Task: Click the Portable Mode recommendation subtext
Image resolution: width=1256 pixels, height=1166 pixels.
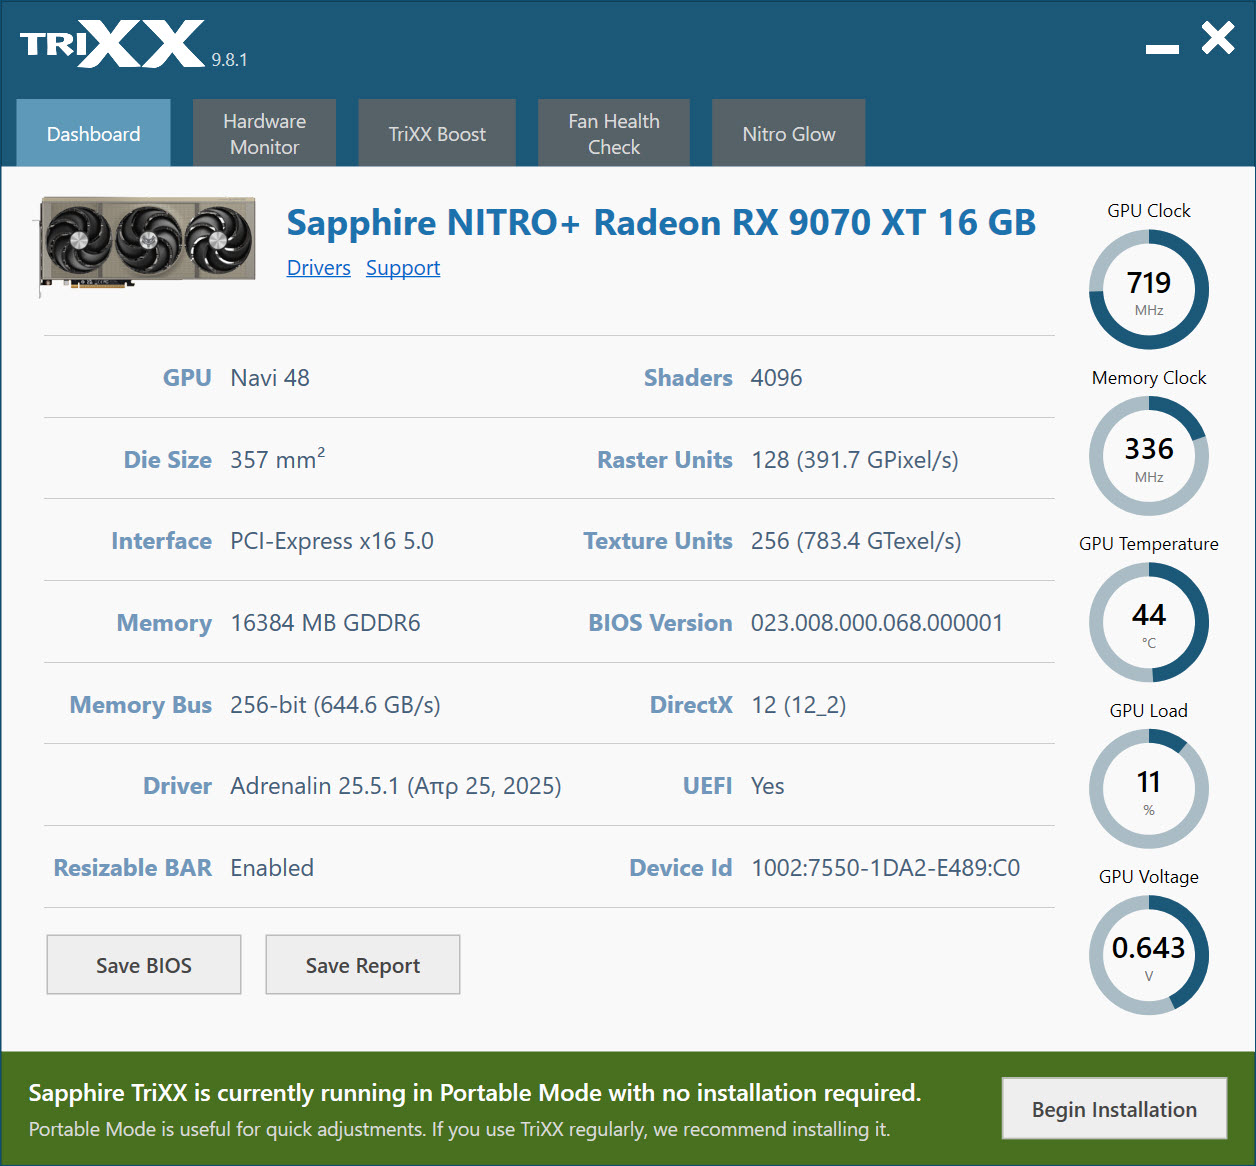Action: tap(459, 1129)
